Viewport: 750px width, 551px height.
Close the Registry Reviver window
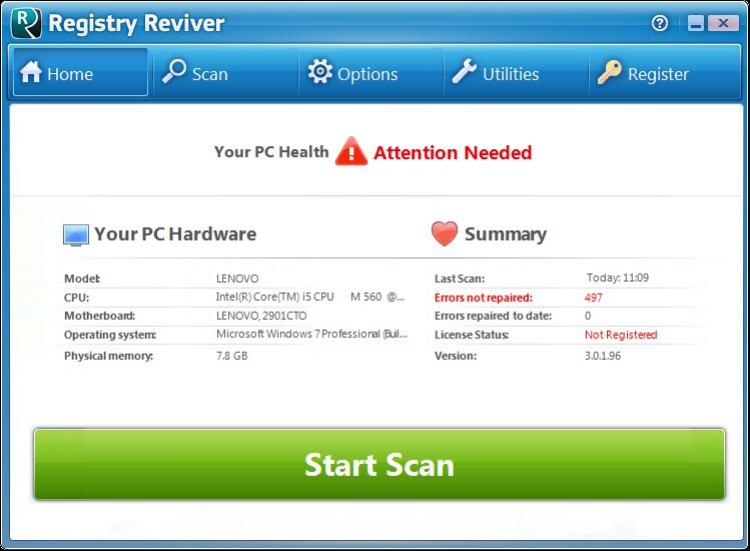[723, 23]
